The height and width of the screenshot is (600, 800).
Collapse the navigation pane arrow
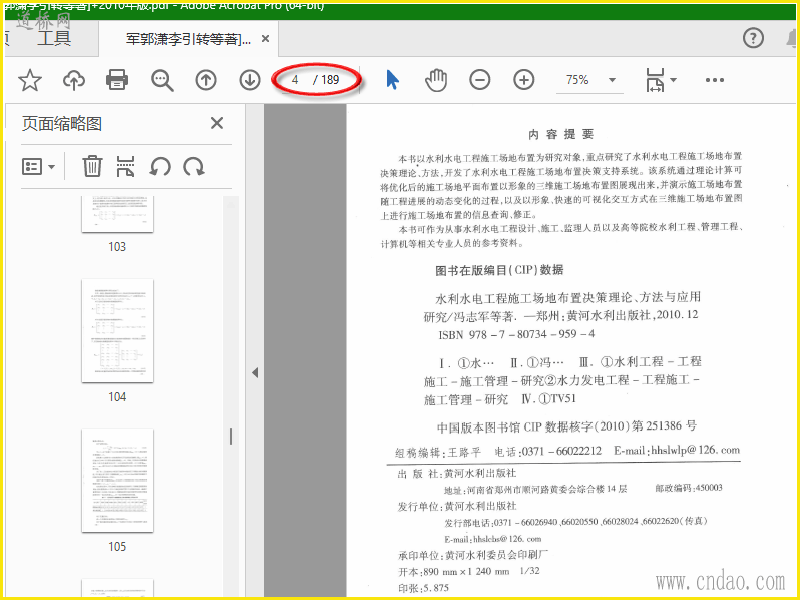(255, 372)
